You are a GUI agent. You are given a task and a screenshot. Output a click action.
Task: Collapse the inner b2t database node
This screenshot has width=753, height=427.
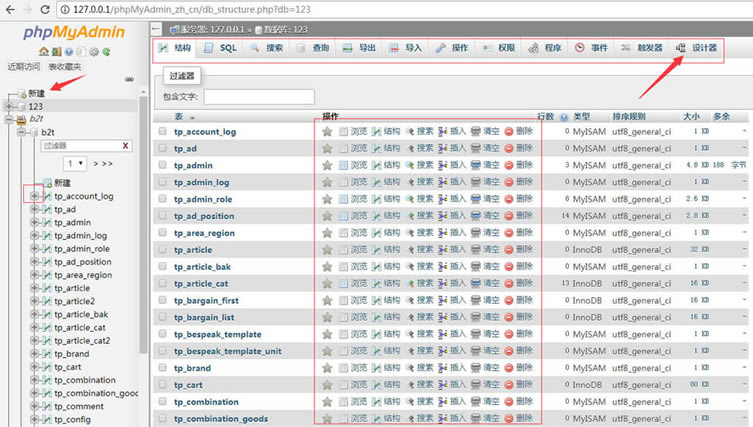click(x=22, y=132)
